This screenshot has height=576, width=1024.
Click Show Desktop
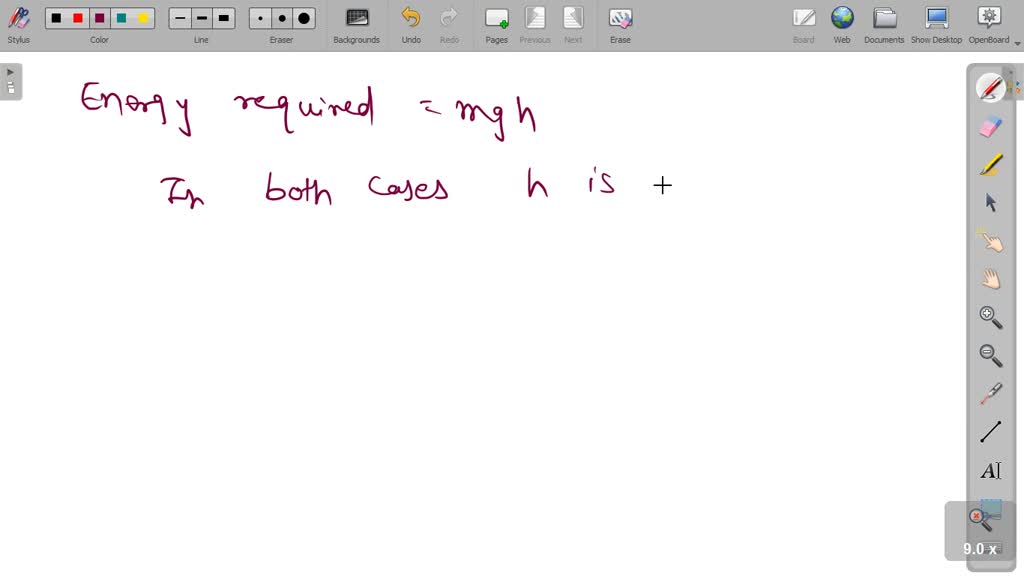click(936, 25)
